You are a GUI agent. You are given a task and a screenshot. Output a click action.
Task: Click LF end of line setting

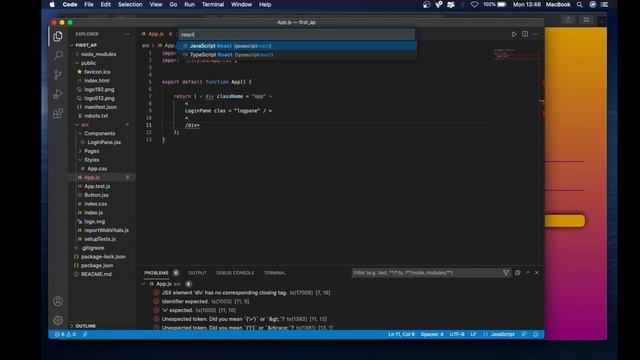pos(473,334)
